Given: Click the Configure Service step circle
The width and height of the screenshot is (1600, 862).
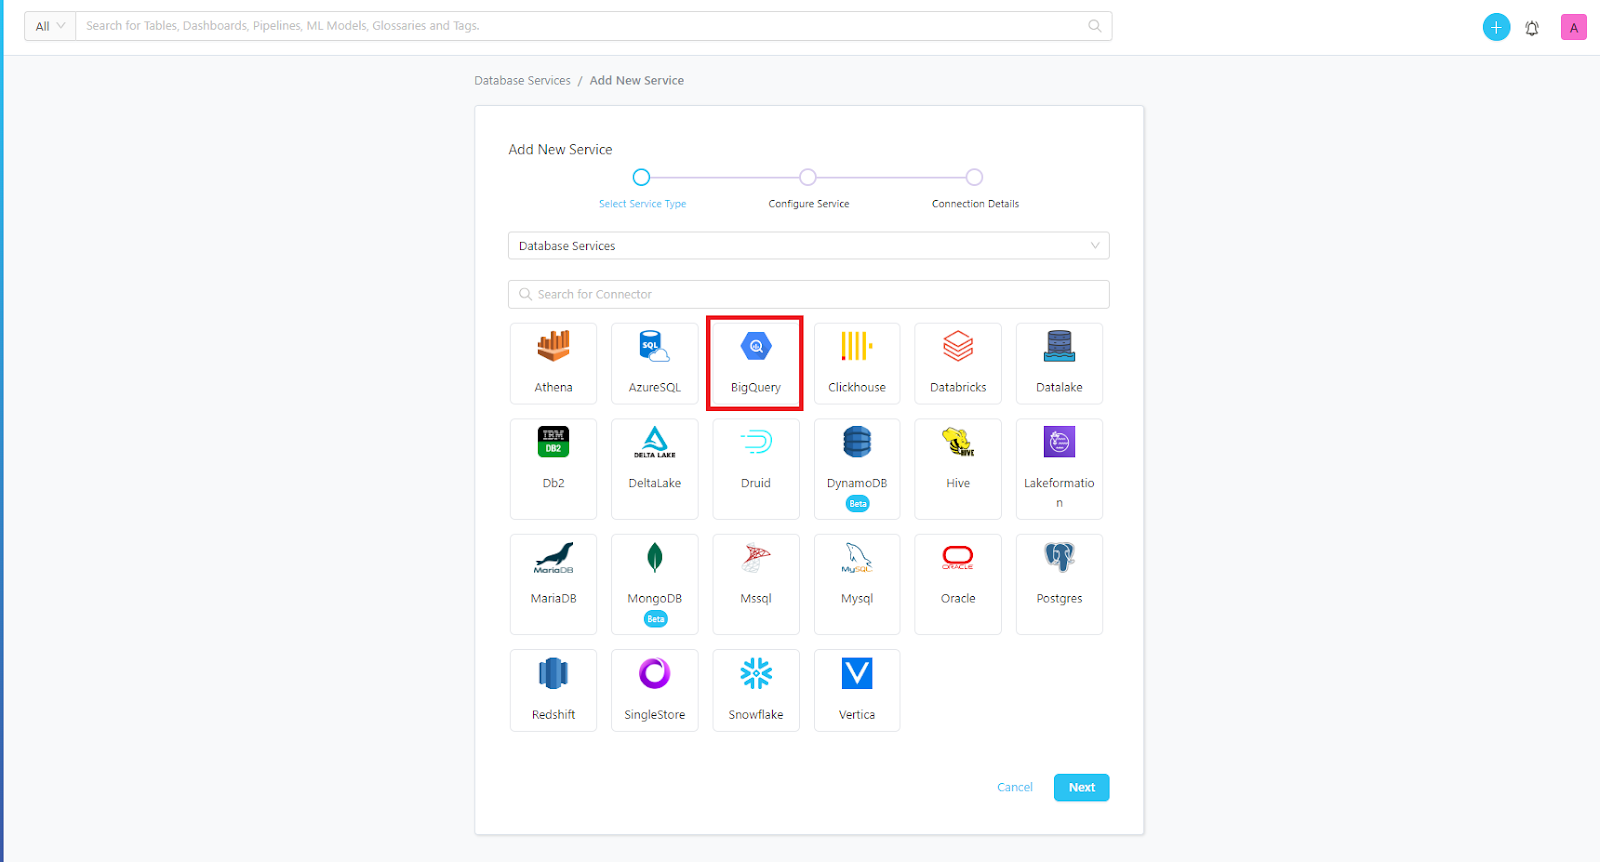Looking at the screenshot, I should 808,177.
